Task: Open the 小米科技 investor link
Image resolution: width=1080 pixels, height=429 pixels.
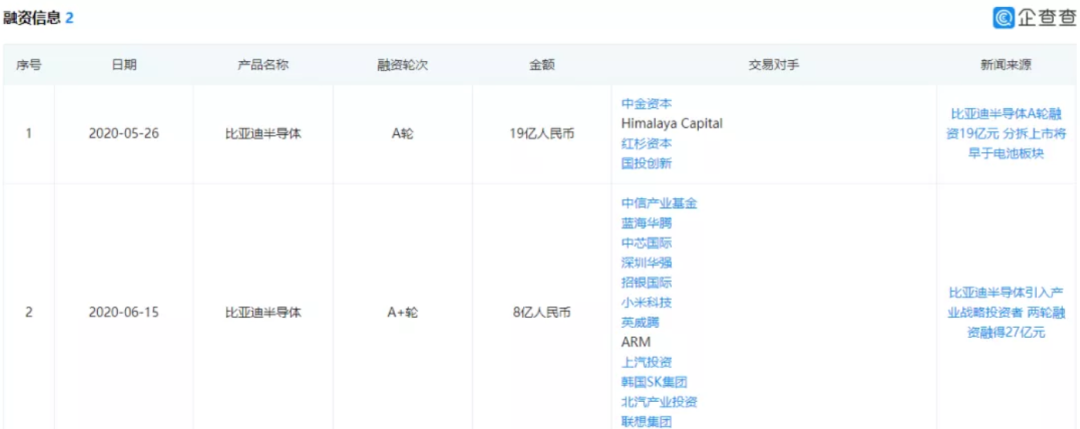Action: coord(646,302)
